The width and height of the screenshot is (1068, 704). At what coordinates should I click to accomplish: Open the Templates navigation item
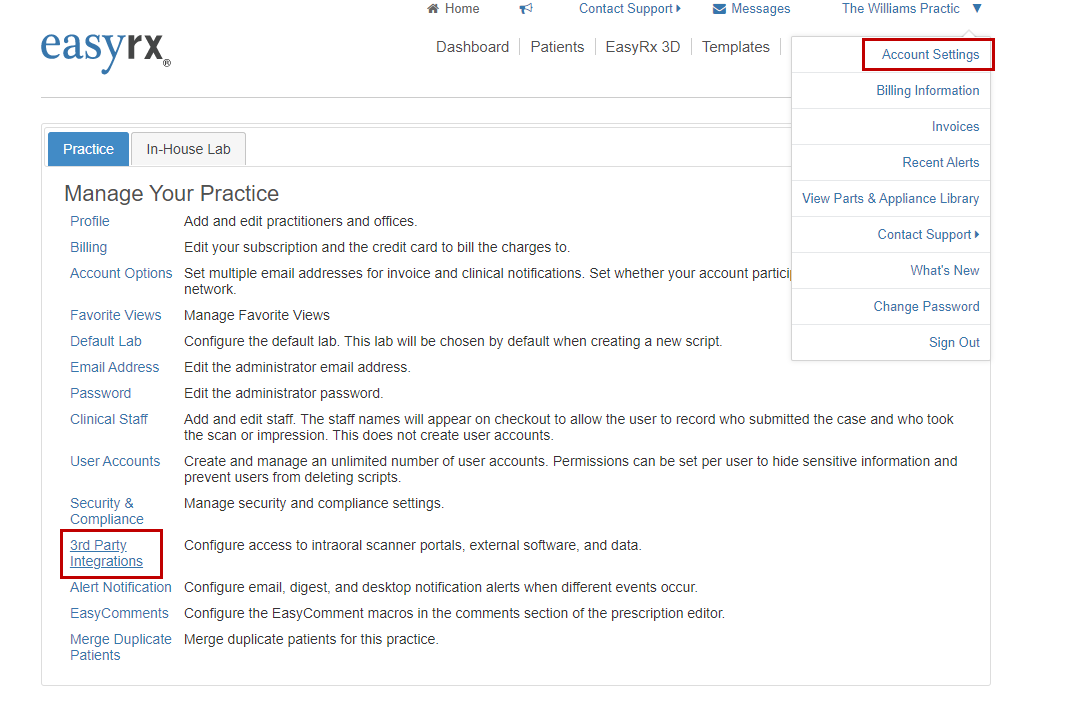(736, 47)
